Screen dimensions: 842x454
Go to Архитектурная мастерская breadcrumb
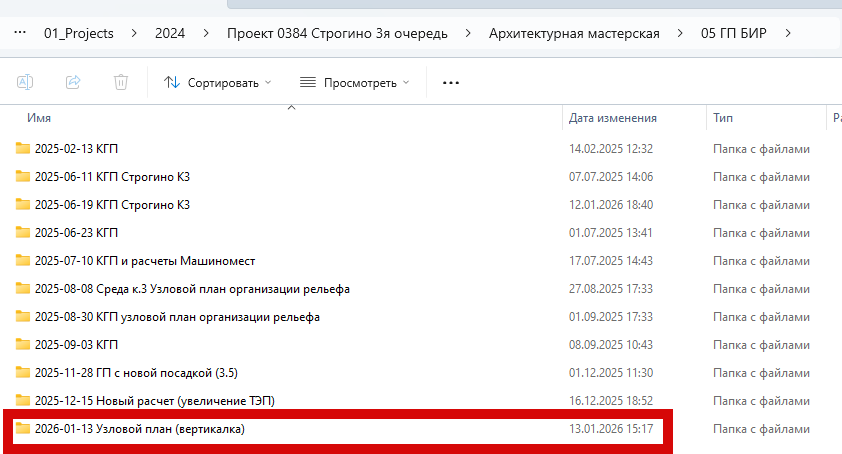(x=574, y=33)
